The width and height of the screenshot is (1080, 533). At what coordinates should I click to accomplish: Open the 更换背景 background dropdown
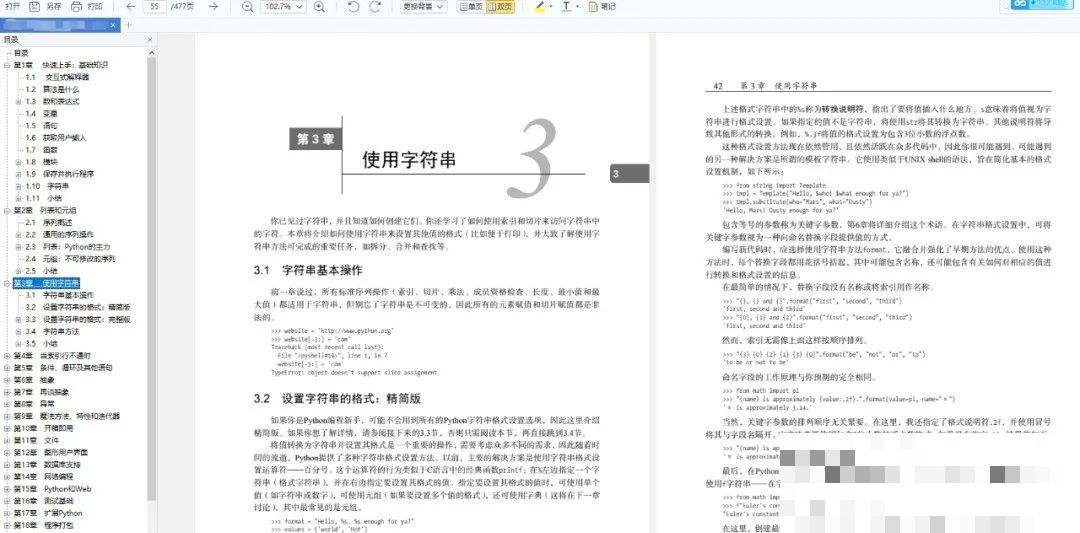(x=424, y=6)
